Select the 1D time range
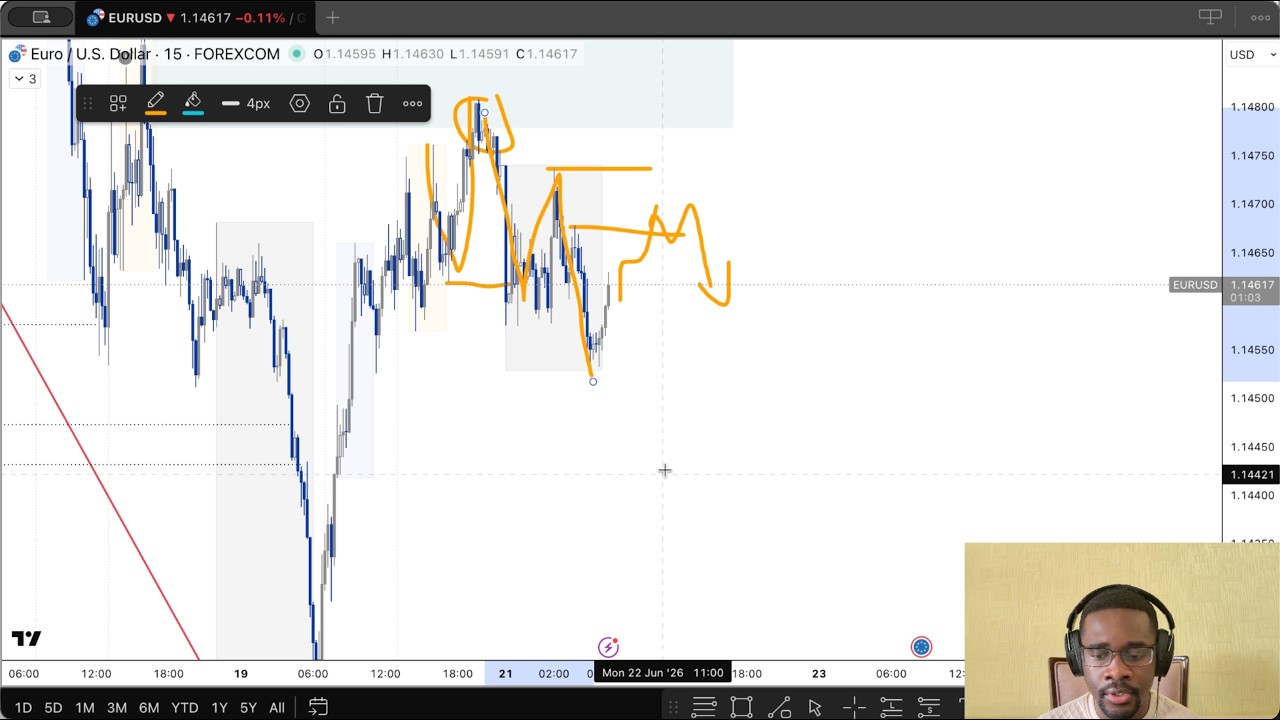This screenshot has width=1280, height=720. (x=23, y=708)
